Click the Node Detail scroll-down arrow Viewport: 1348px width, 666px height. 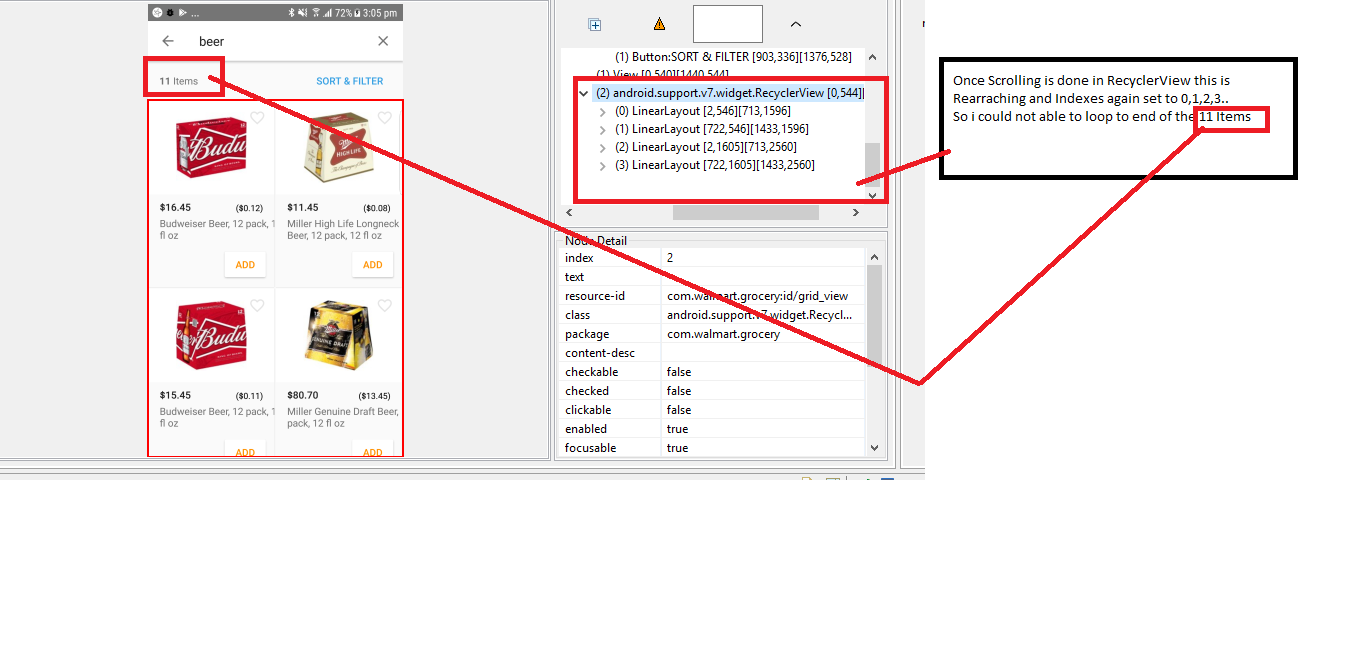[874, 448]
